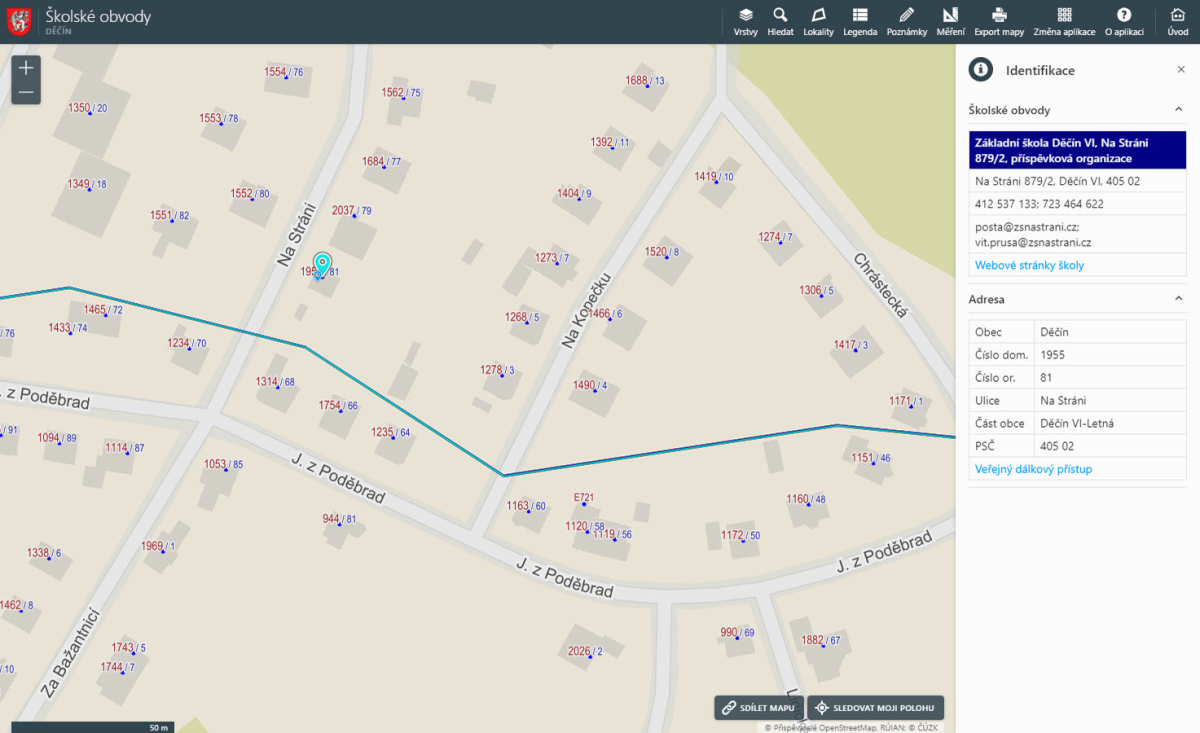Open the Hledat search tool
The image size is (1200, 733).
tap(780, 21)
